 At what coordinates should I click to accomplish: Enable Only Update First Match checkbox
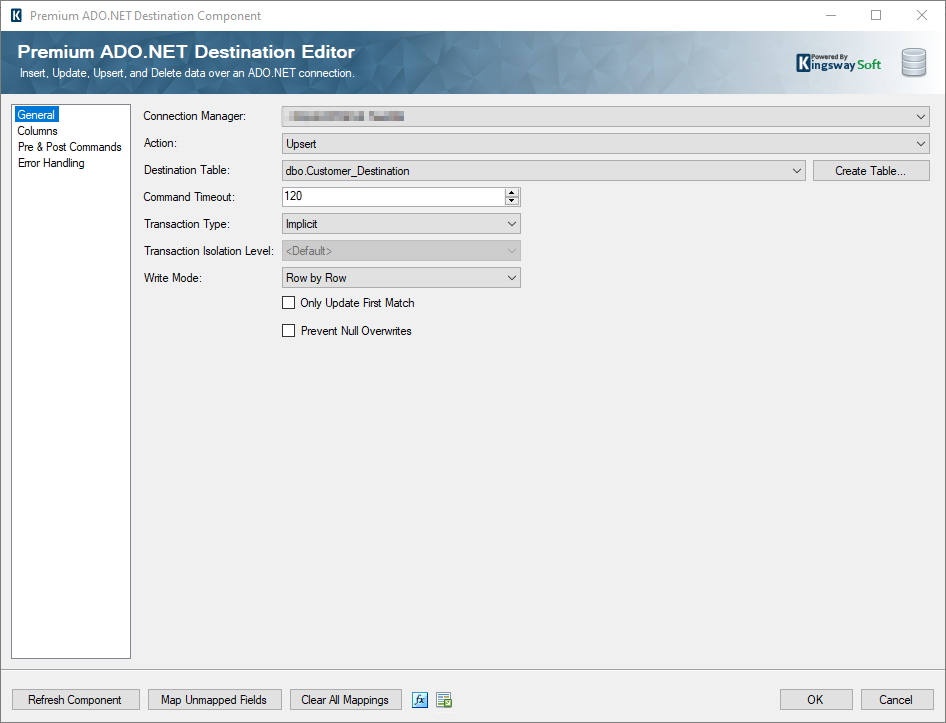click(289, 303)
